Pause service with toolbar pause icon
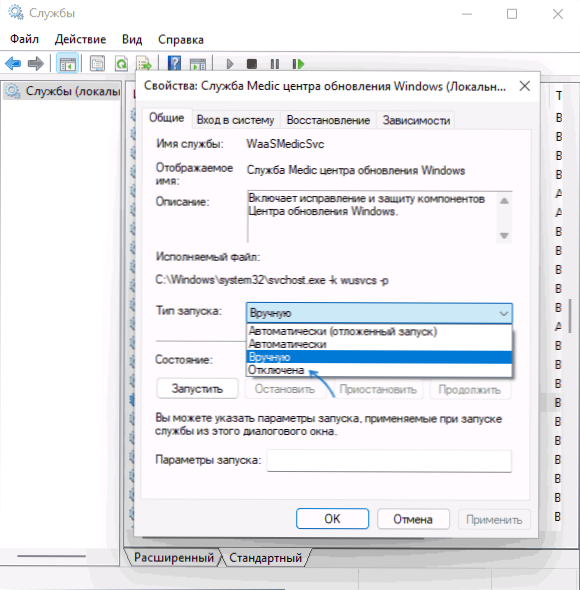Image resolution: width=580 pixels, height=590 pixels. 275,64
